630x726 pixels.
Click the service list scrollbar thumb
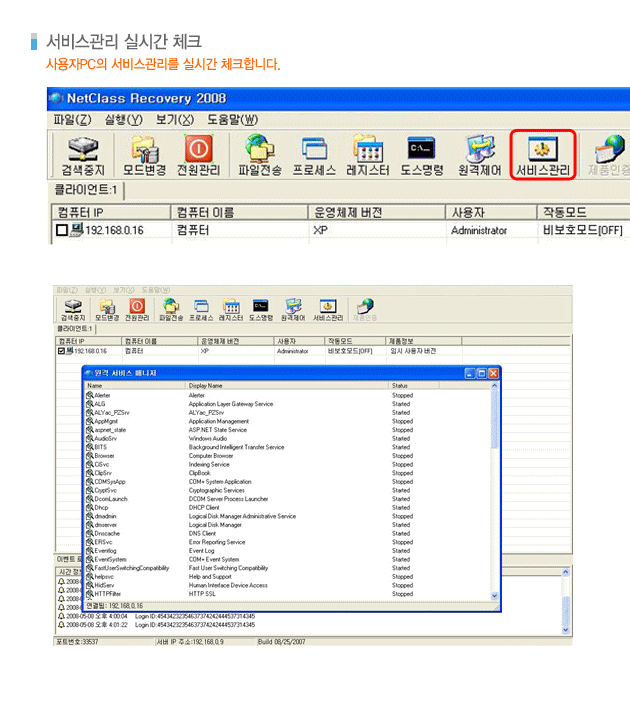pyautogui.click(x=494, y=419)
